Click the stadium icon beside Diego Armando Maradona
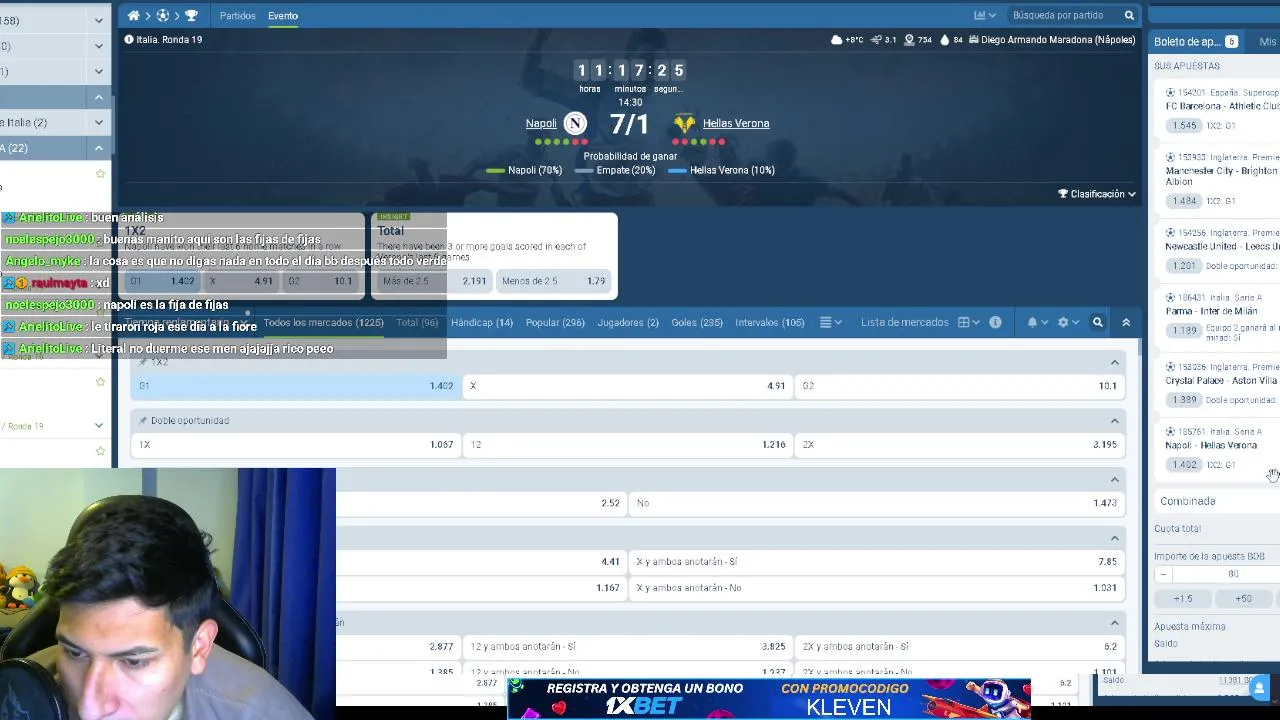 tap(973, 40)
